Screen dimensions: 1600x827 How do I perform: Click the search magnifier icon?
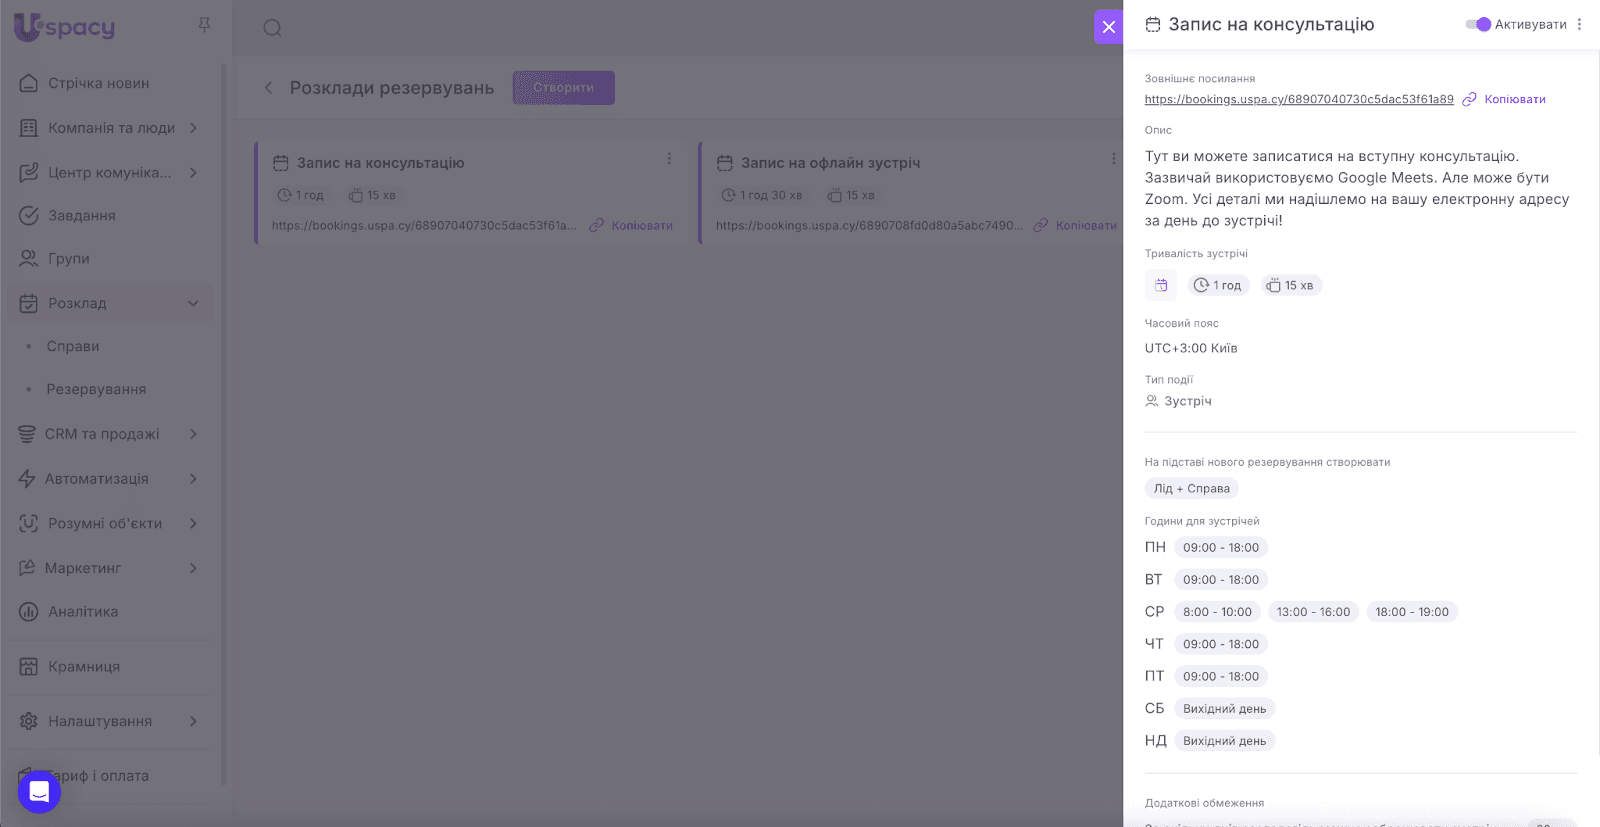tap(272, 28)
